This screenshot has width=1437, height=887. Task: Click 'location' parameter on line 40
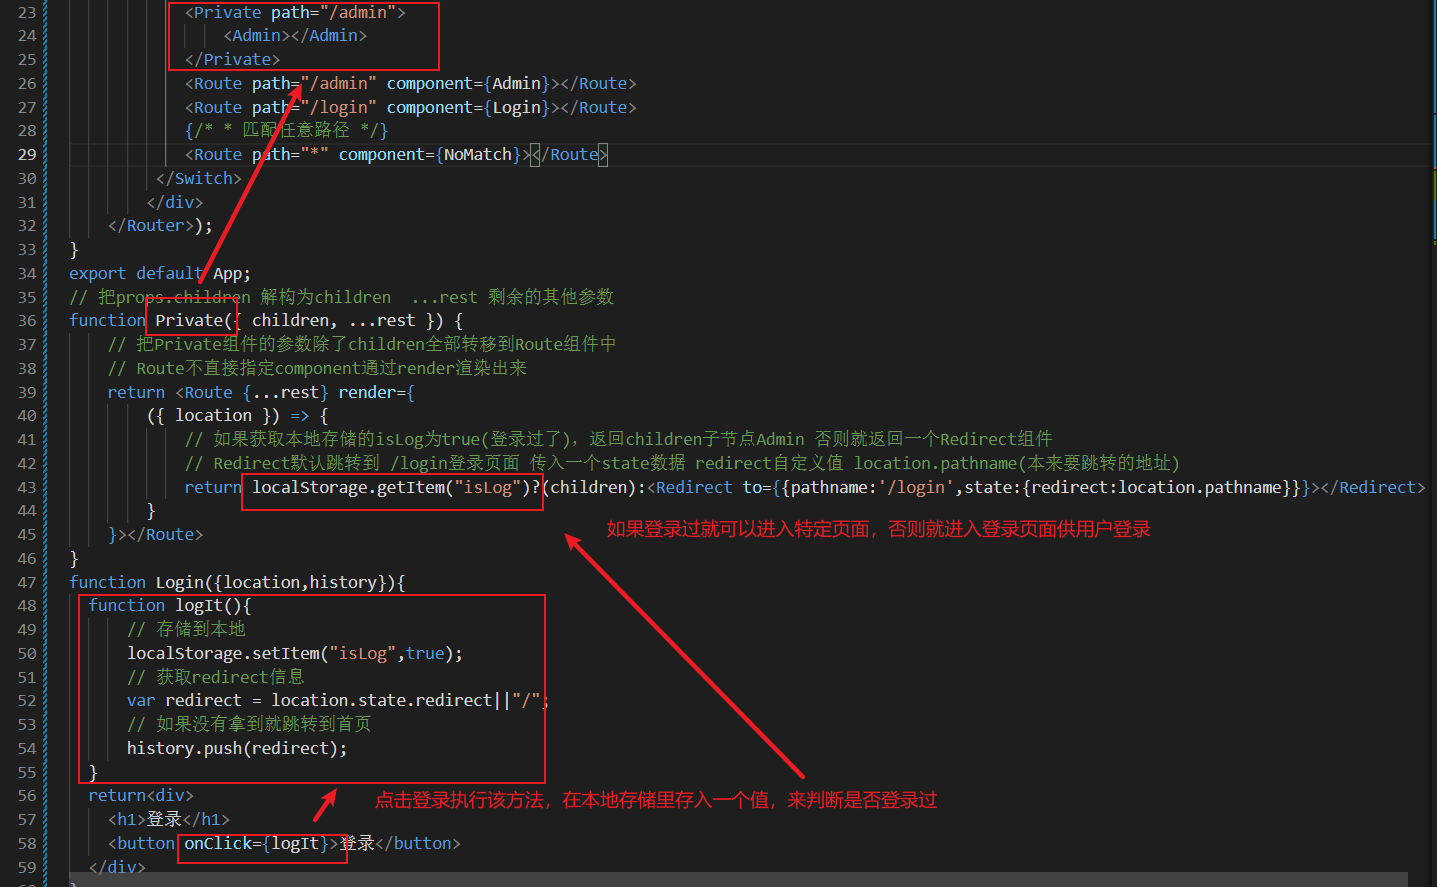coord(214,415)
